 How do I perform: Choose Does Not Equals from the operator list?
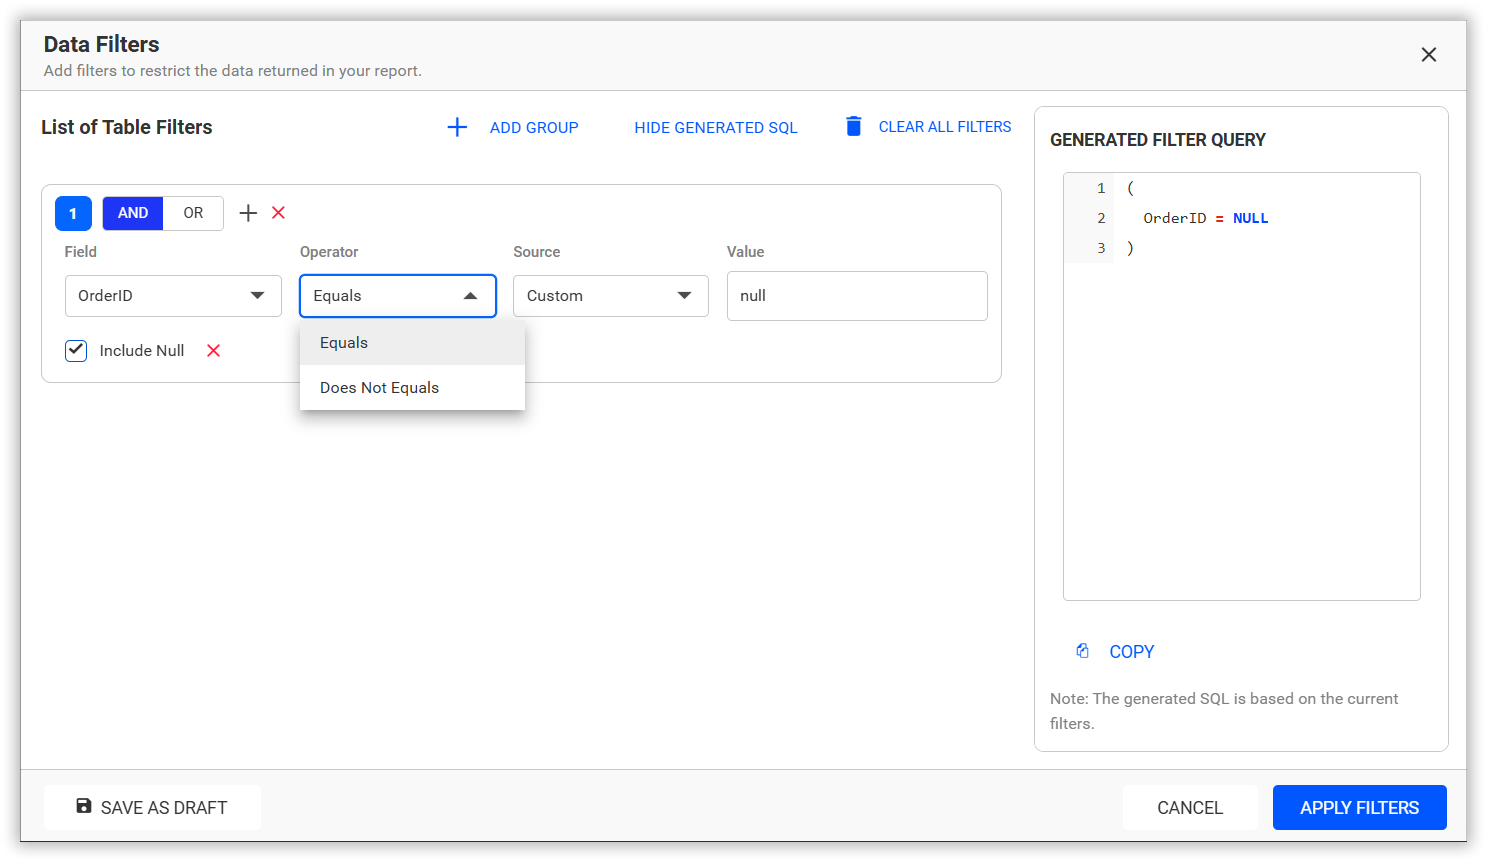coord(412,388)
